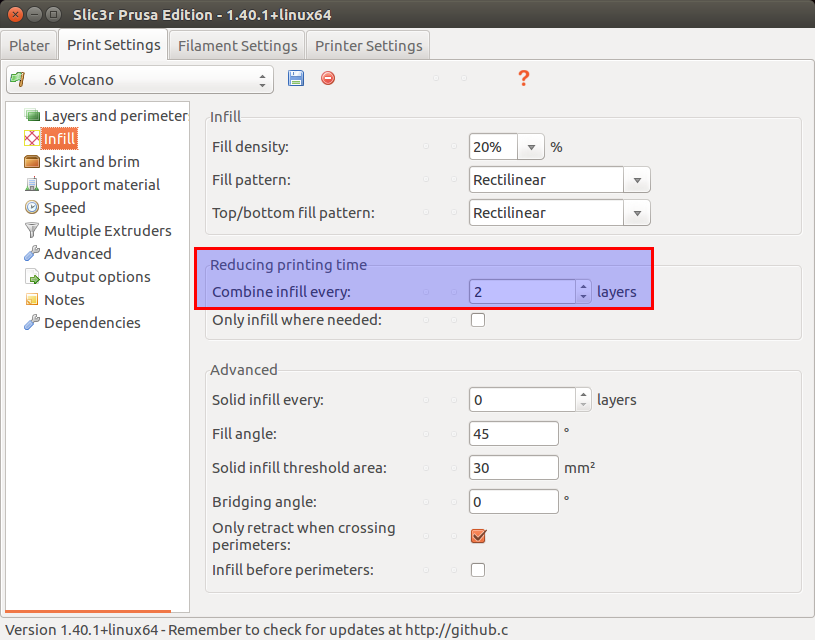Select the Skirt and brim page
The width and height of the screenshot is (815, 640).
[x=91, y=162]
